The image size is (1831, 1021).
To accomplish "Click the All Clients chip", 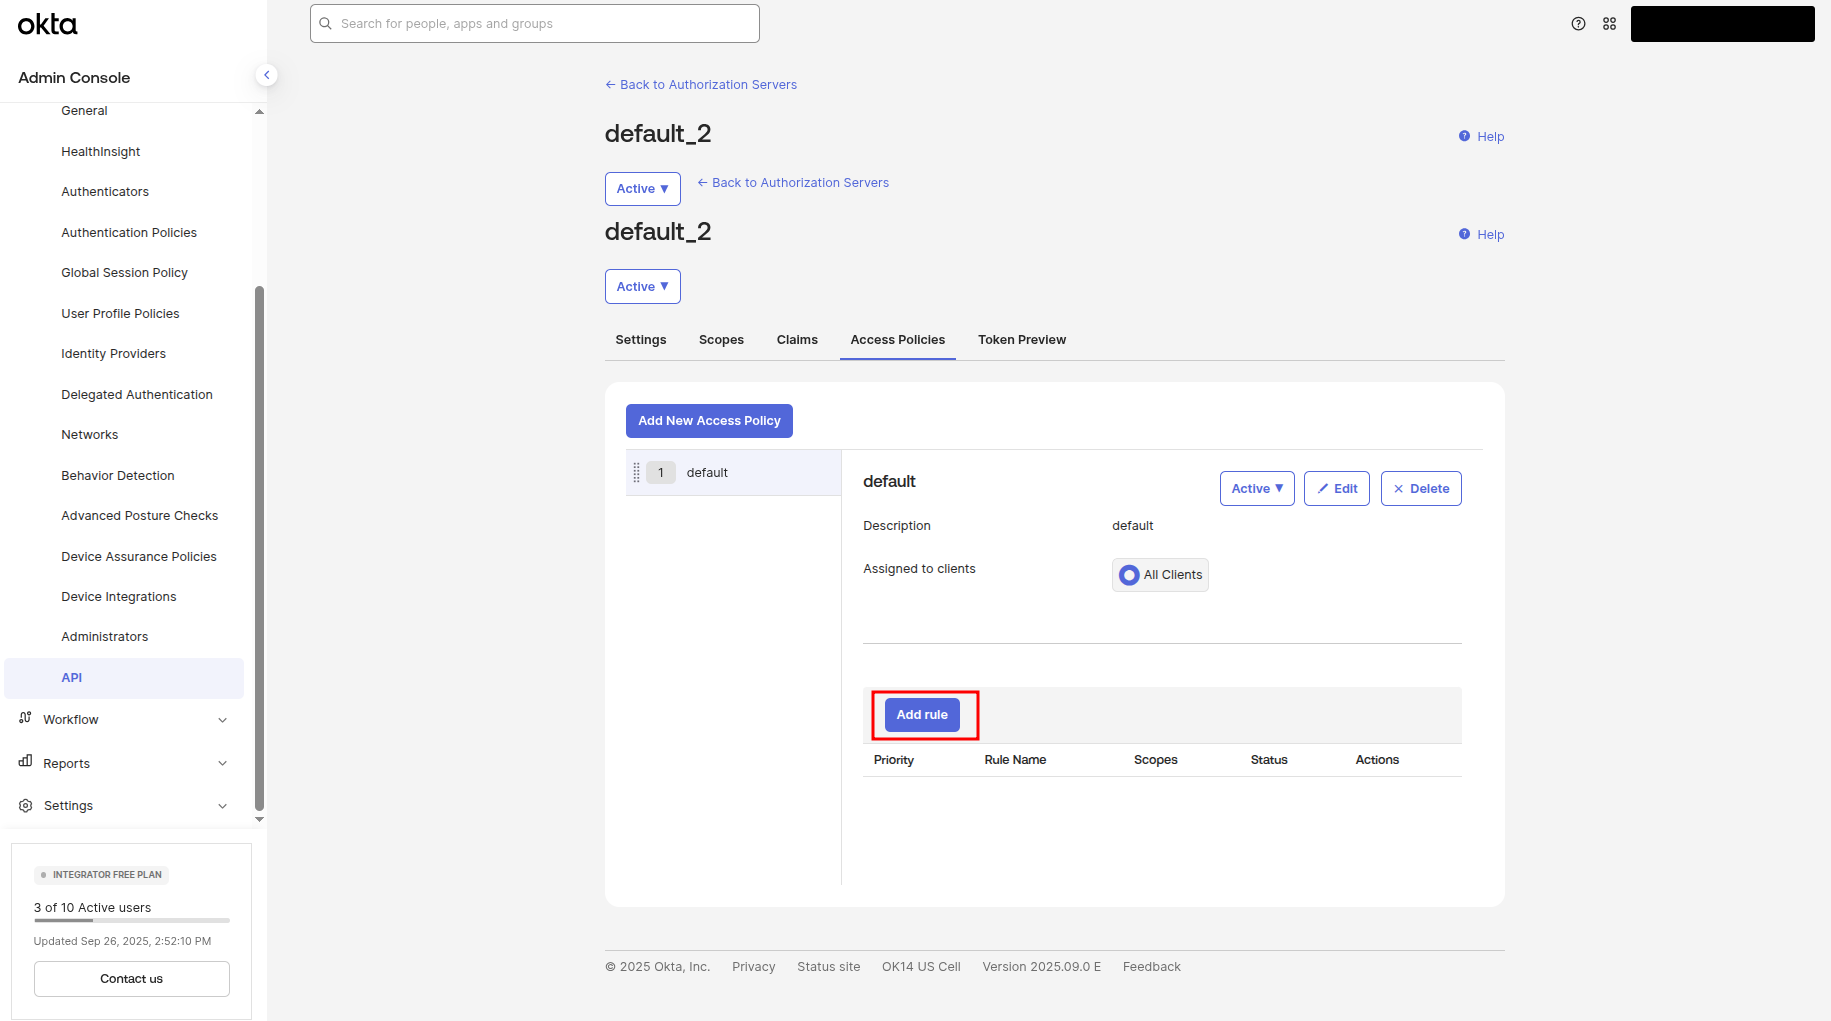I will (1160, 575).
